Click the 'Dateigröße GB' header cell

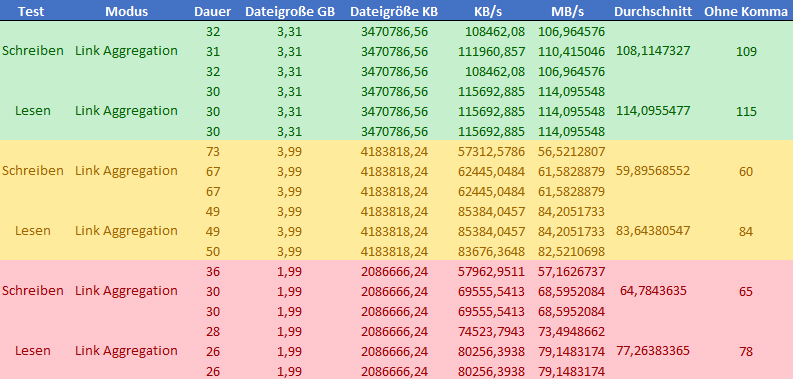(x=290, y=12)
